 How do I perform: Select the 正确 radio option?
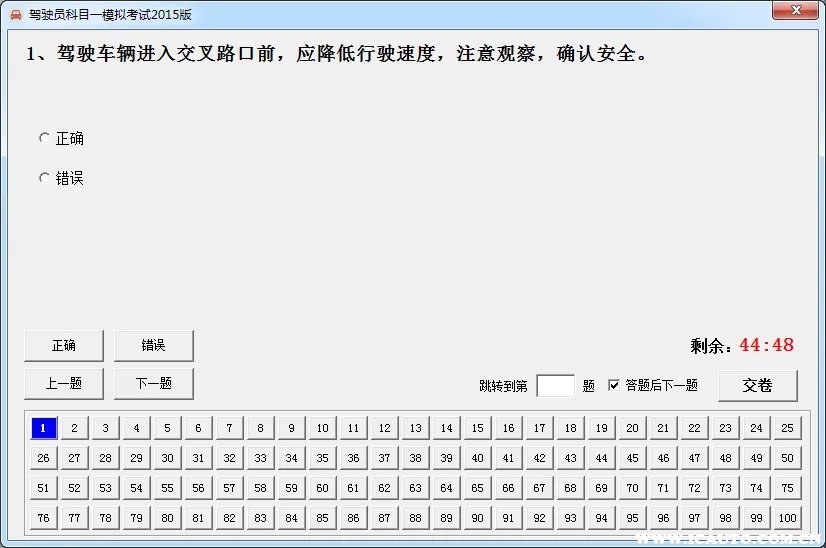[44, 138]
